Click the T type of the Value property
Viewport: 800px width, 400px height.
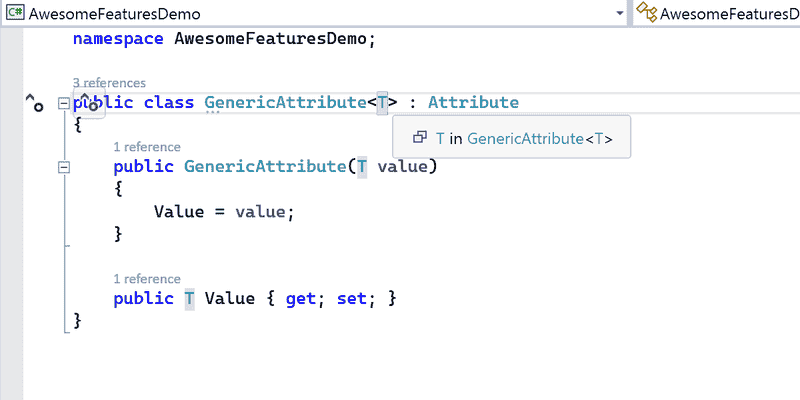point(189,298)
